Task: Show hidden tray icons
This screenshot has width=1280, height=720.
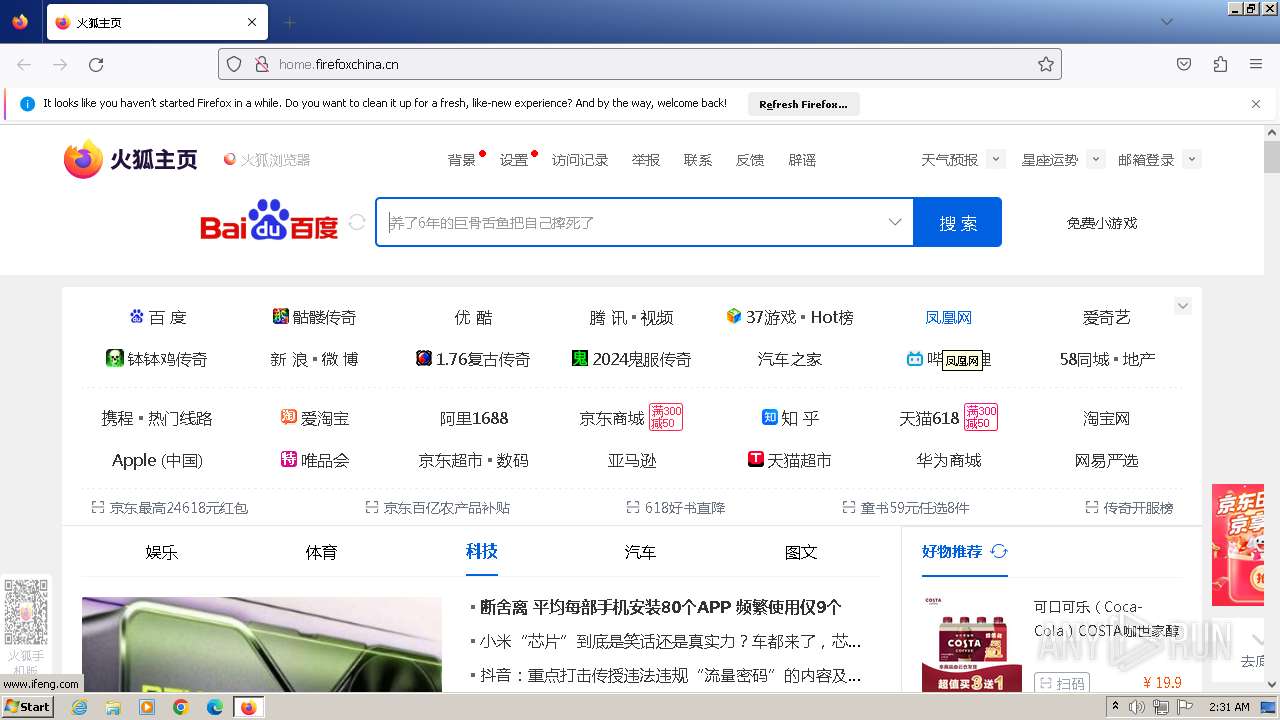Action: (1116, 707)
